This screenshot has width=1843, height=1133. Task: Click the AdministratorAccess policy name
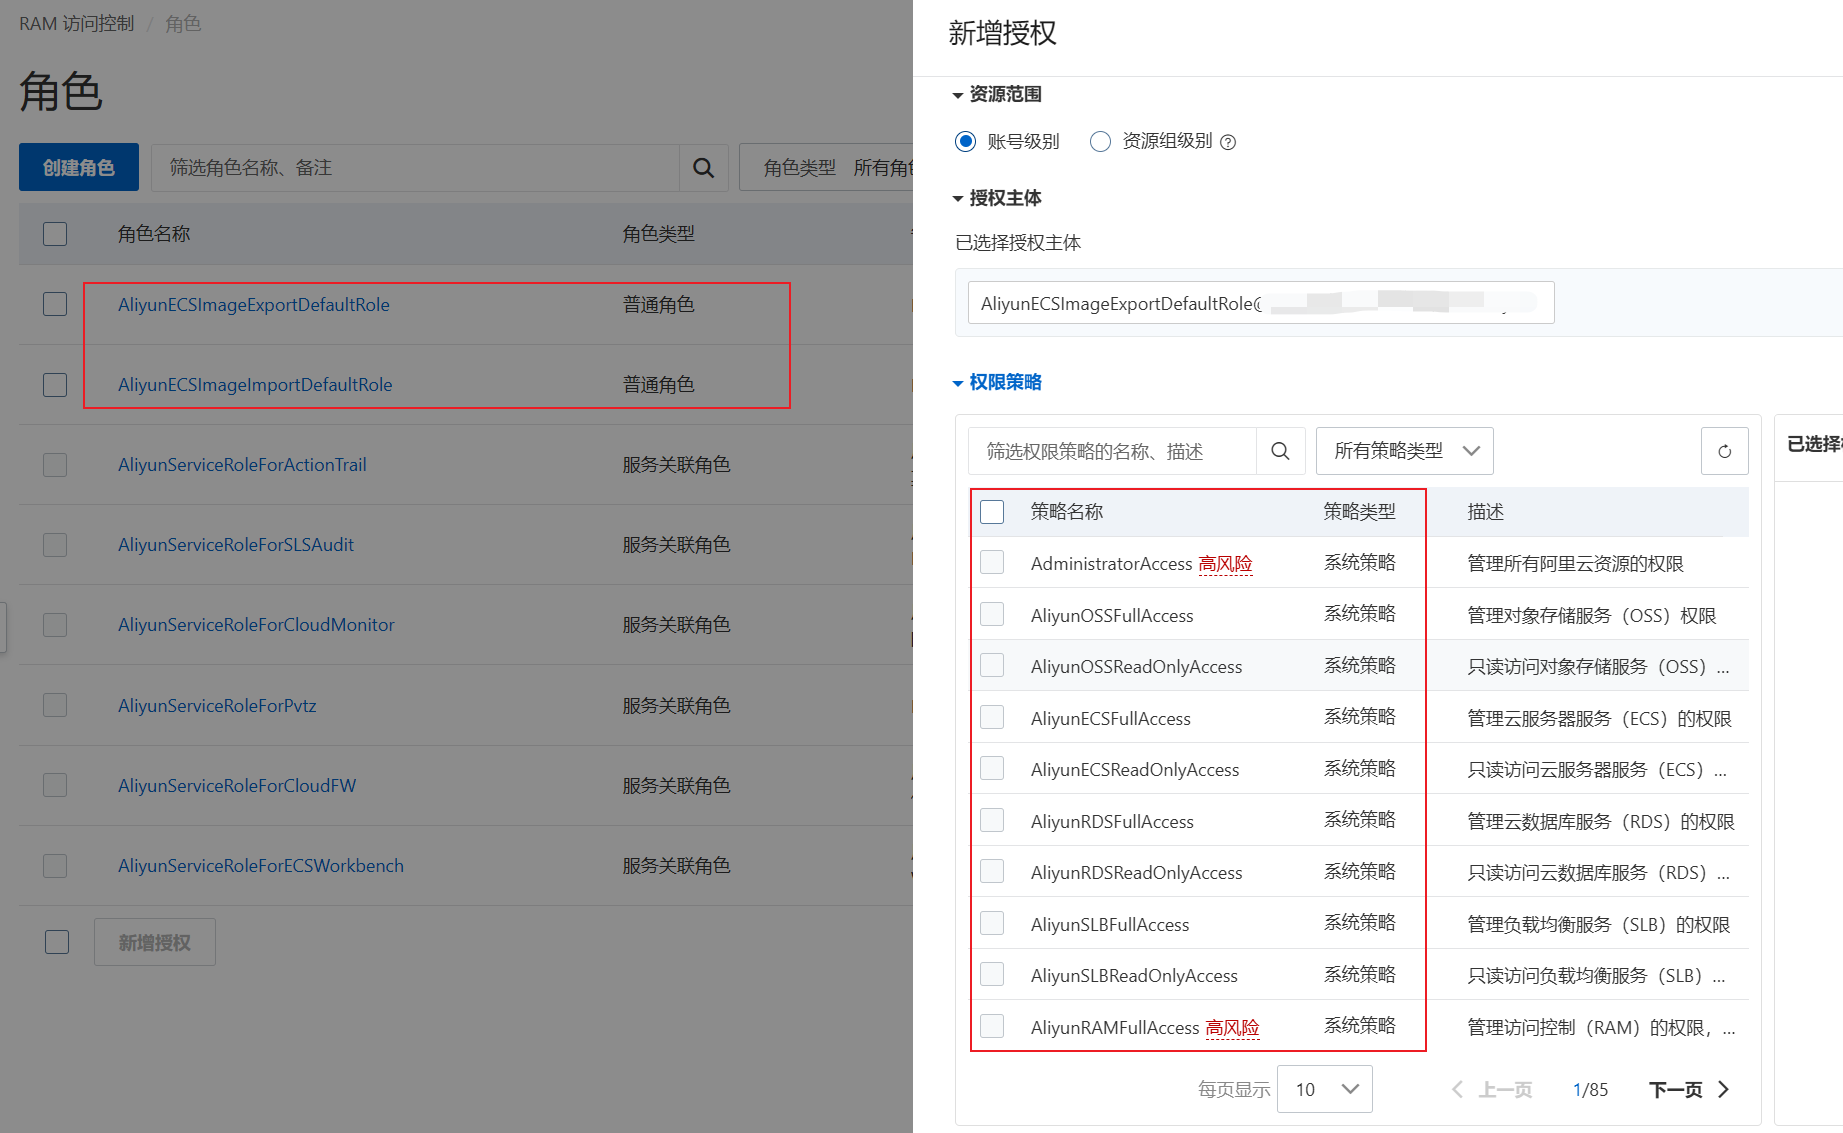point(1112,564)
